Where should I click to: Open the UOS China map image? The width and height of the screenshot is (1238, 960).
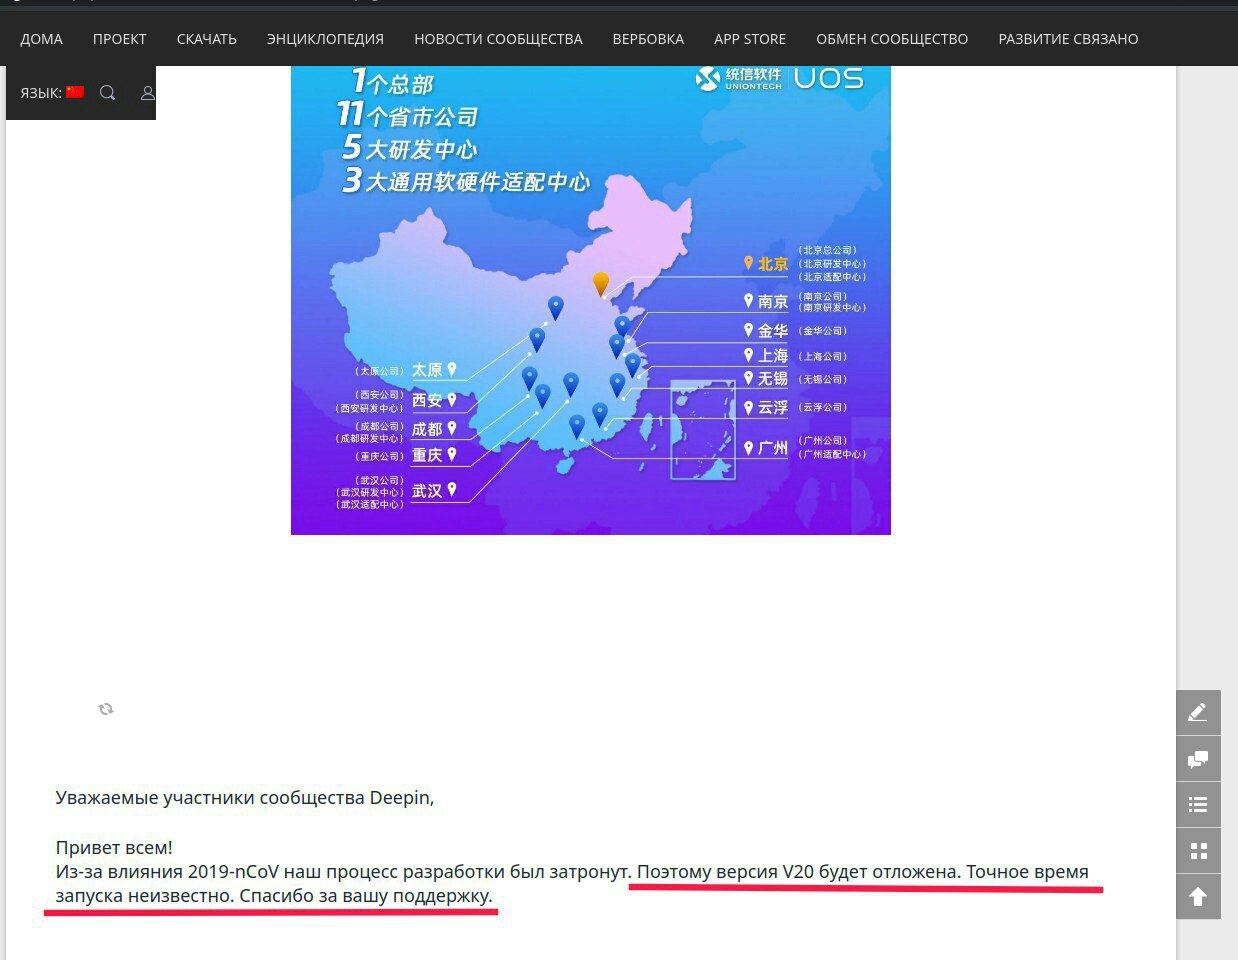tap(591, 300)
